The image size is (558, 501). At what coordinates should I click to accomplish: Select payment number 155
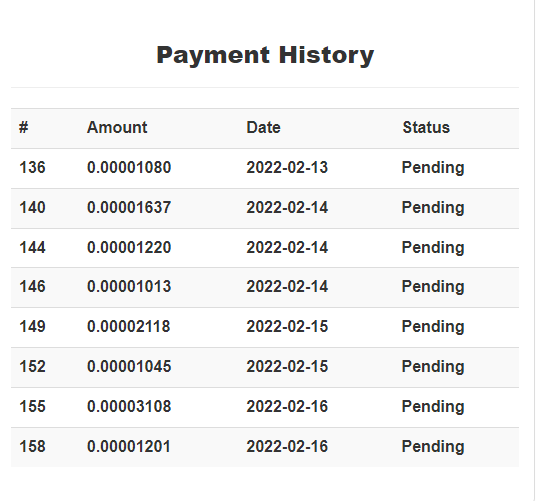pyautogui.click(x=32, y=406)
